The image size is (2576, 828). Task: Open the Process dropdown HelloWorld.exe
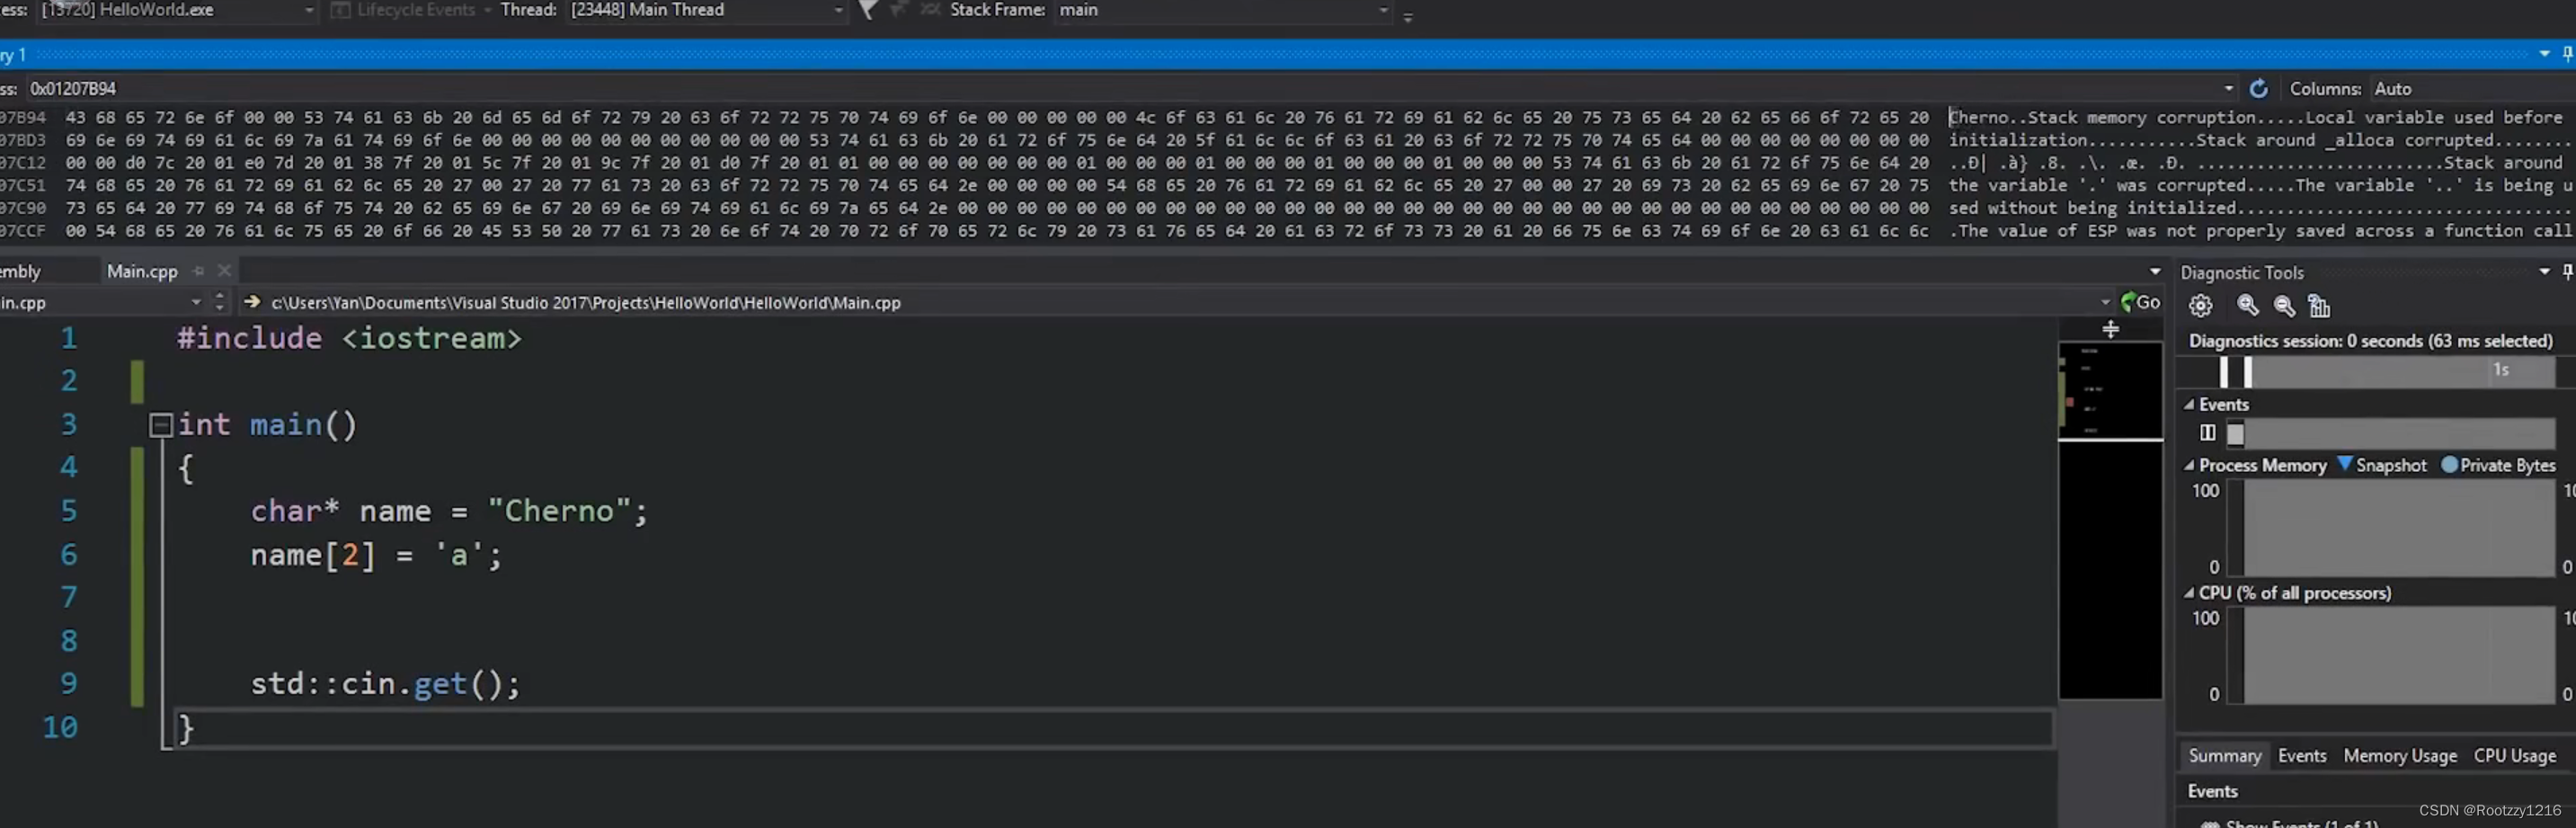tap(178, 10)
